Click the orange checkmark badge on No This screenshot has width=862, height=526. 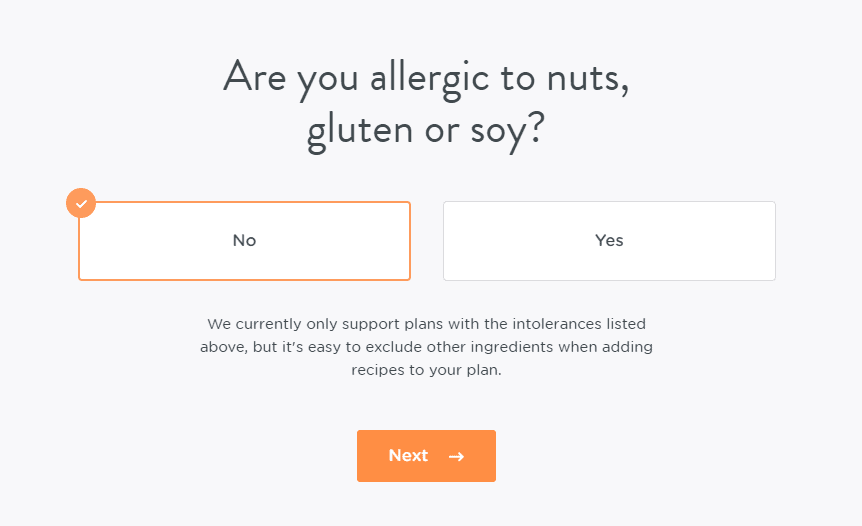pyautogui.click(x=81, y=203)
